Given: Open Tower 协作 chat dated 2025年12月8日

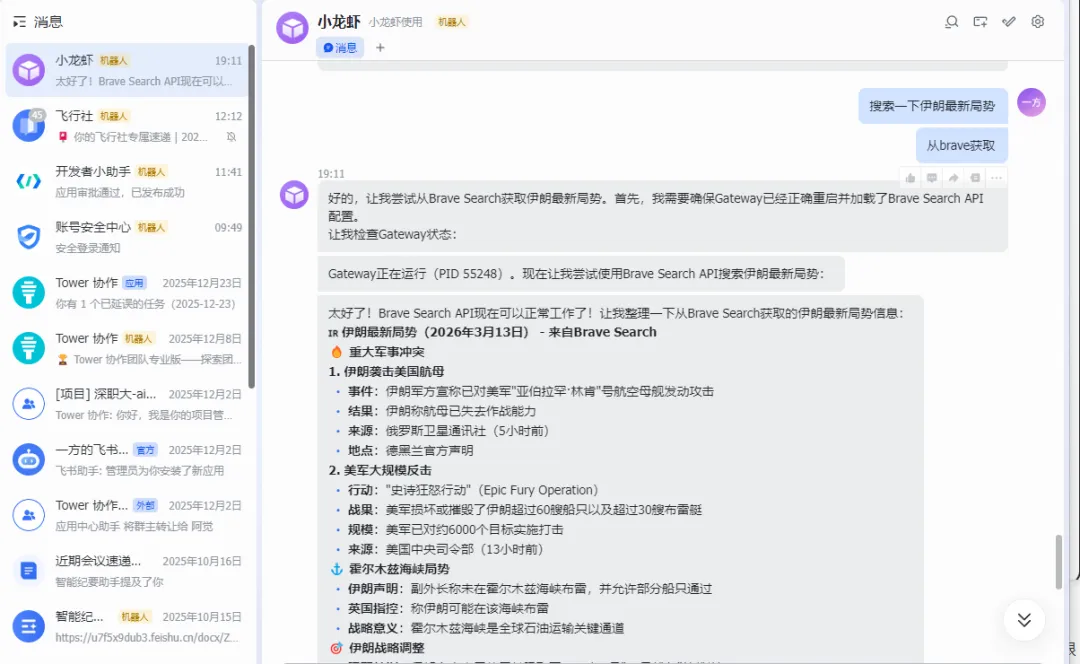Looking at the screenshot, I should coord(127,349).
